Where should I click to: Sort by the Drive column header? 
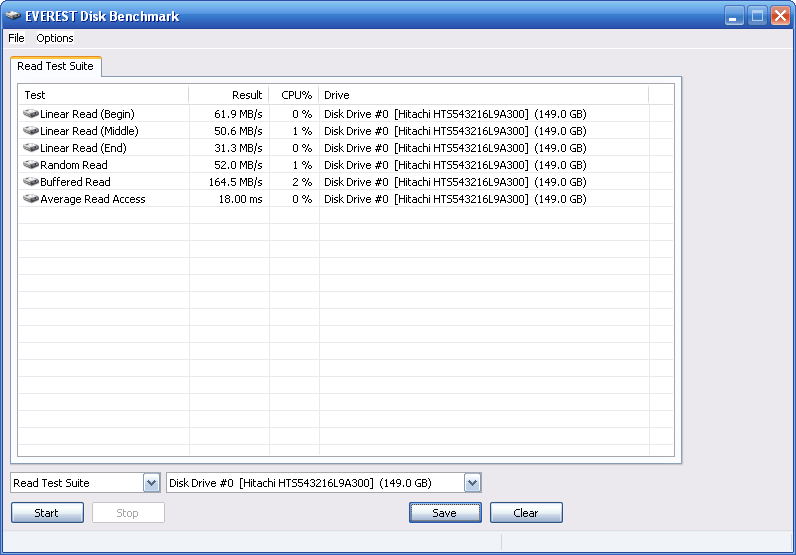[484, 95]
